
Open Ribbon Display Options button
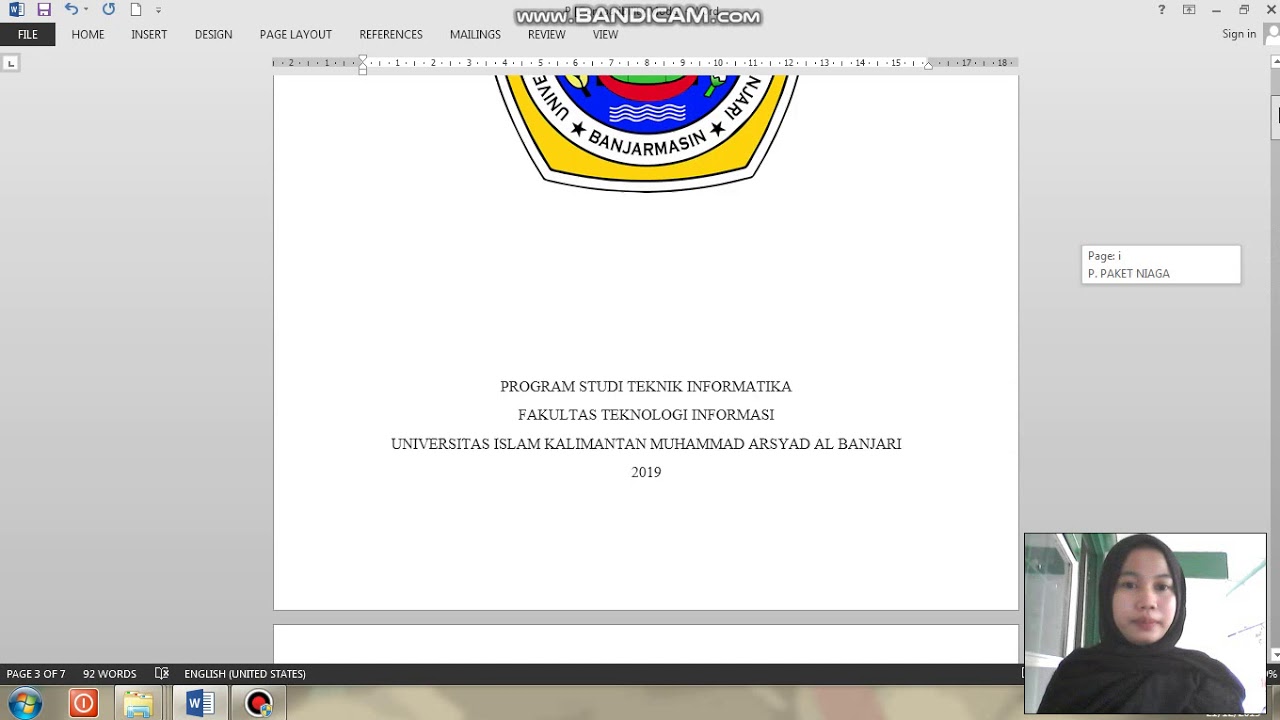pyautogui.click(x=1189, y=10)
